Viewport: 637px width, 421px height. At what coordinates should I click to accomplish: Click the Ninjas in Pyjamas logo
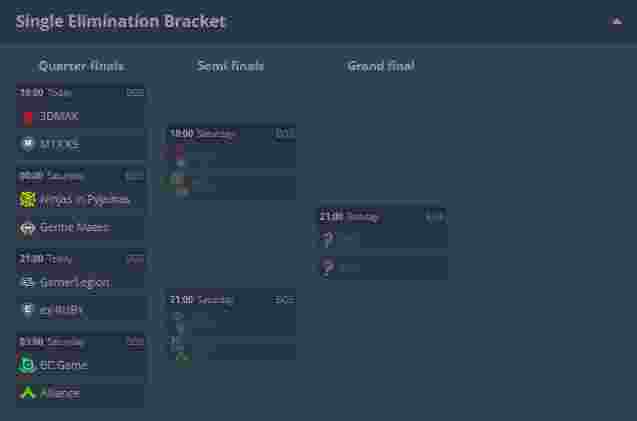[x=27, y=199]
